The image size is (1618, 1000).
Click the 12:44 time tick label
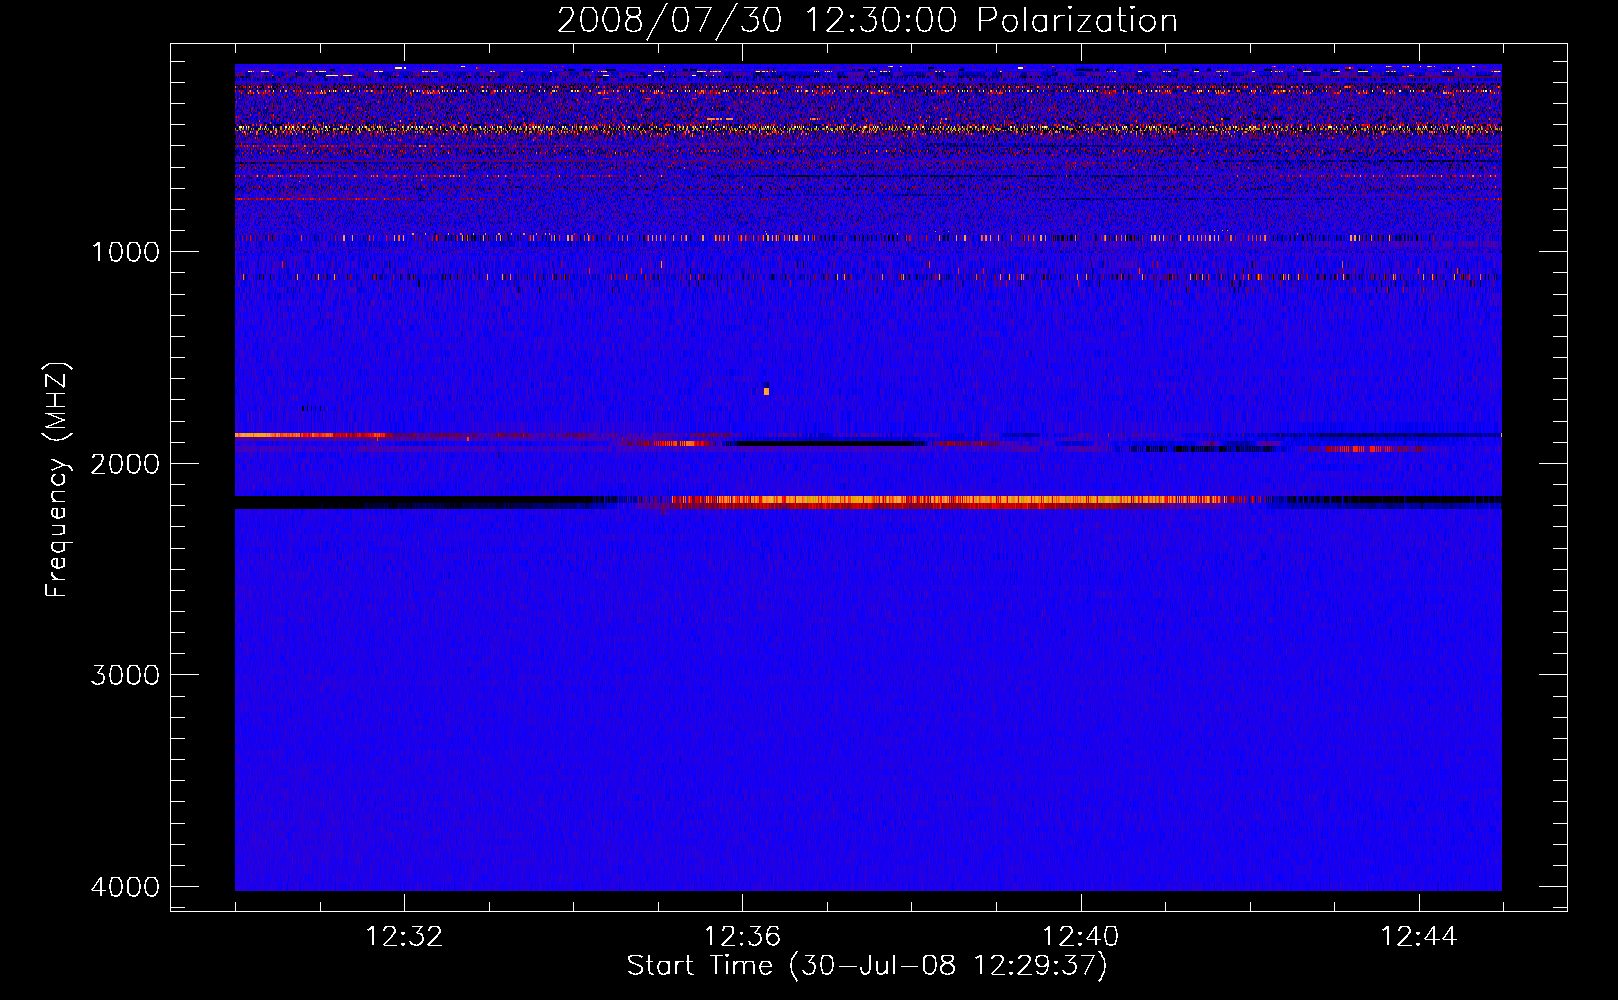click(x=1419, y=937)
